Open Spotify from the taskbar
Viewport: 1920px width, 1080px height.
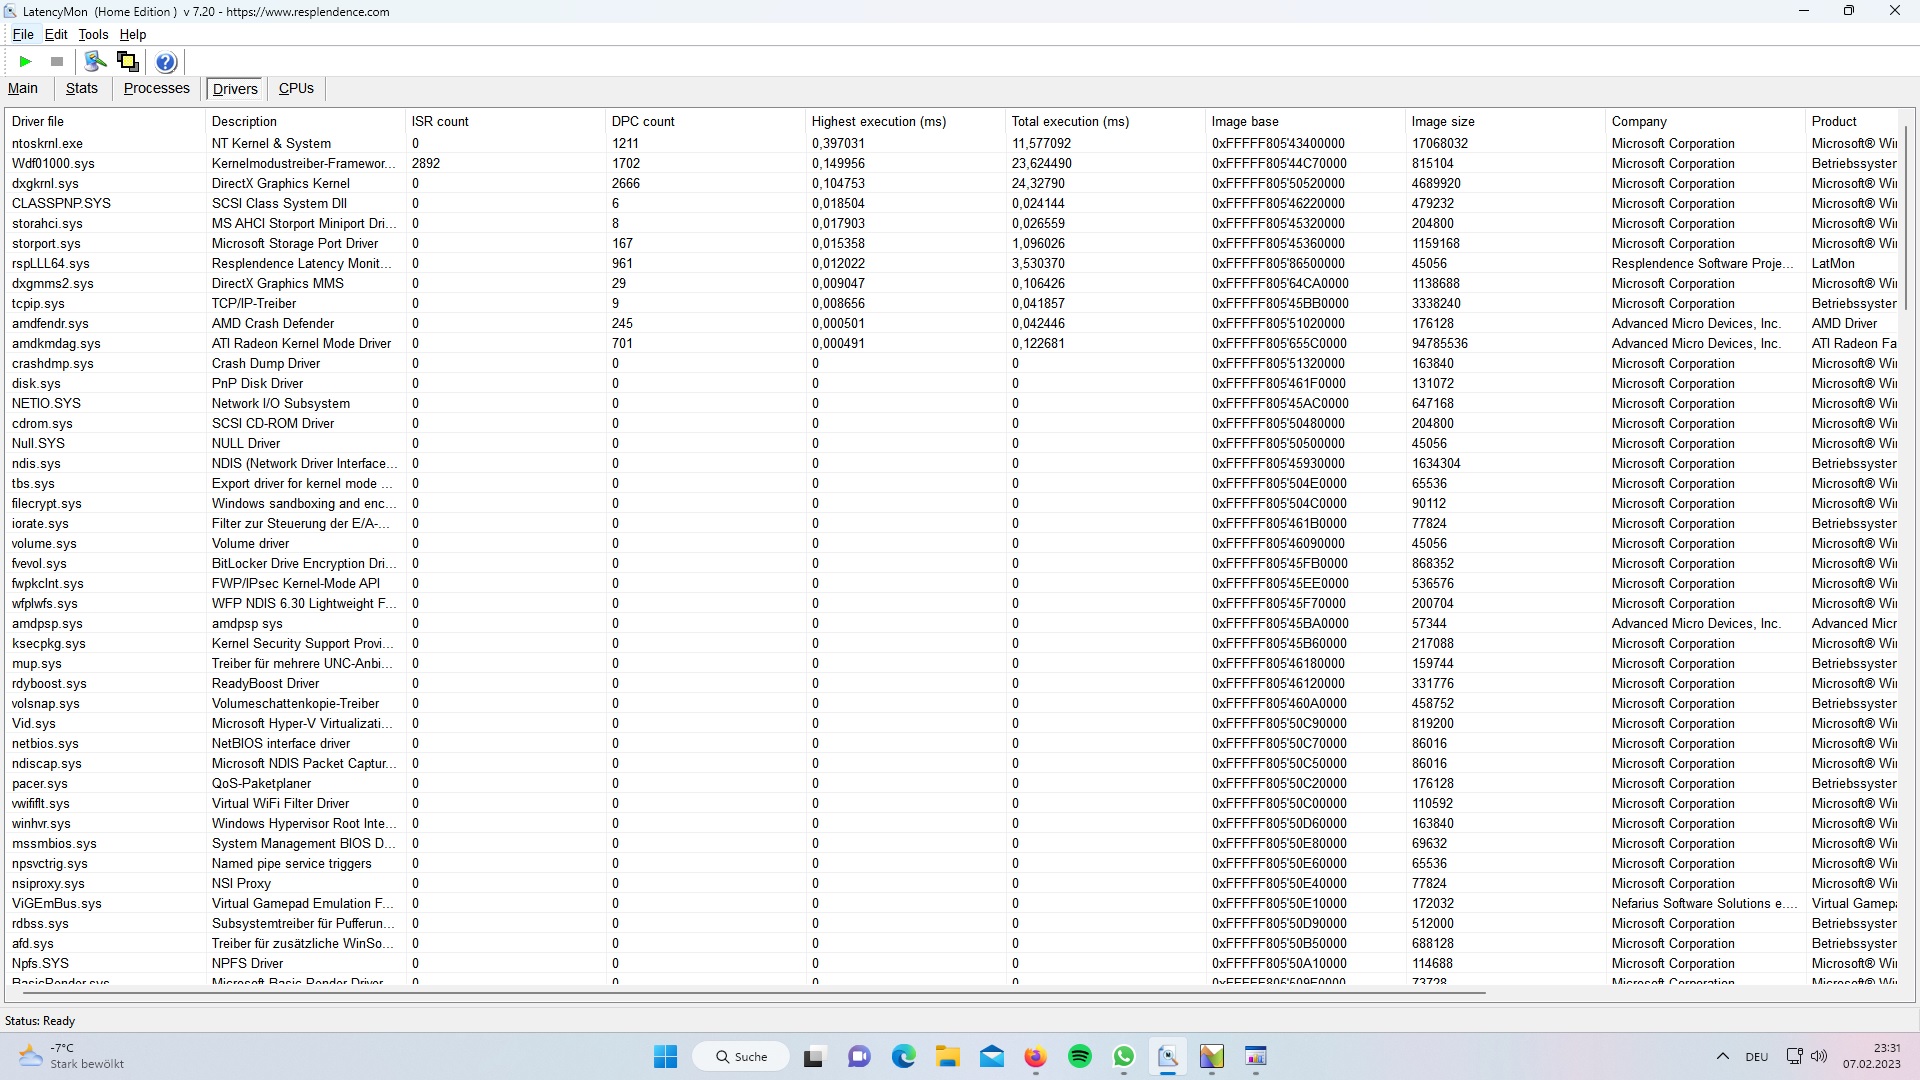point(1080,1057)
